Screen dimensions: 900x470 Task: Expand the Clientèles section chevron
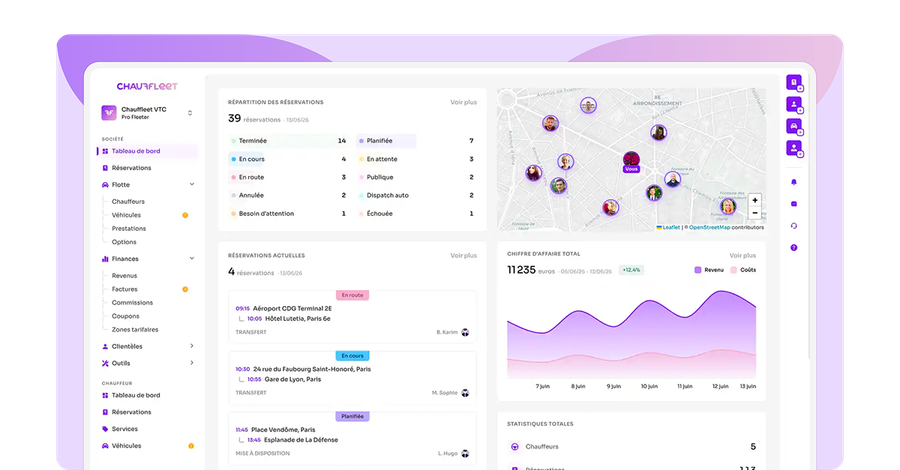192,346
